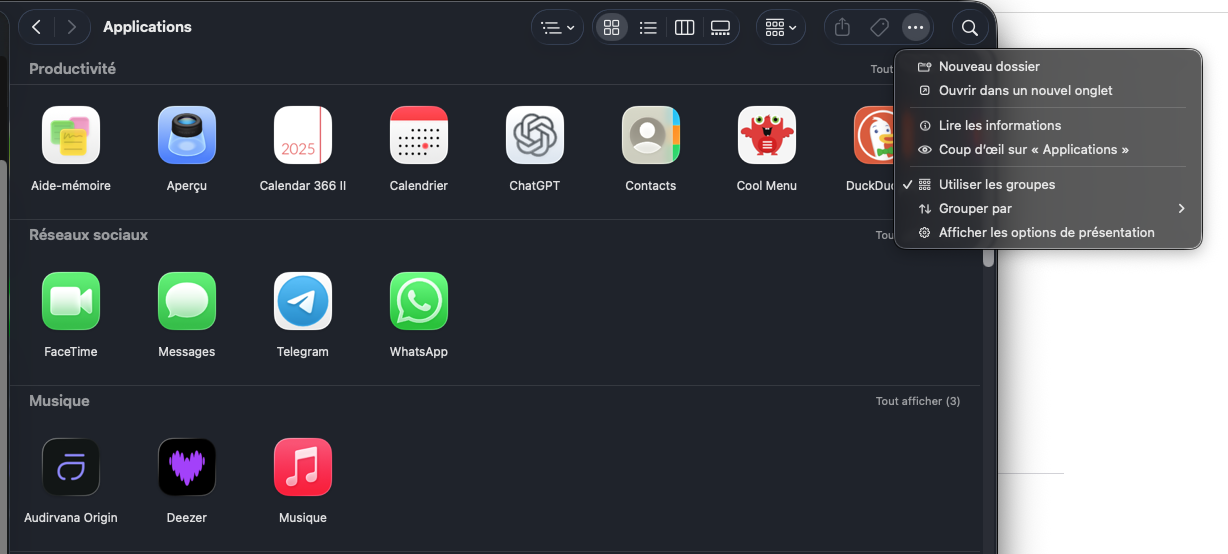
Task: Click the WhatsApp label text
Action: pos(419,352)
